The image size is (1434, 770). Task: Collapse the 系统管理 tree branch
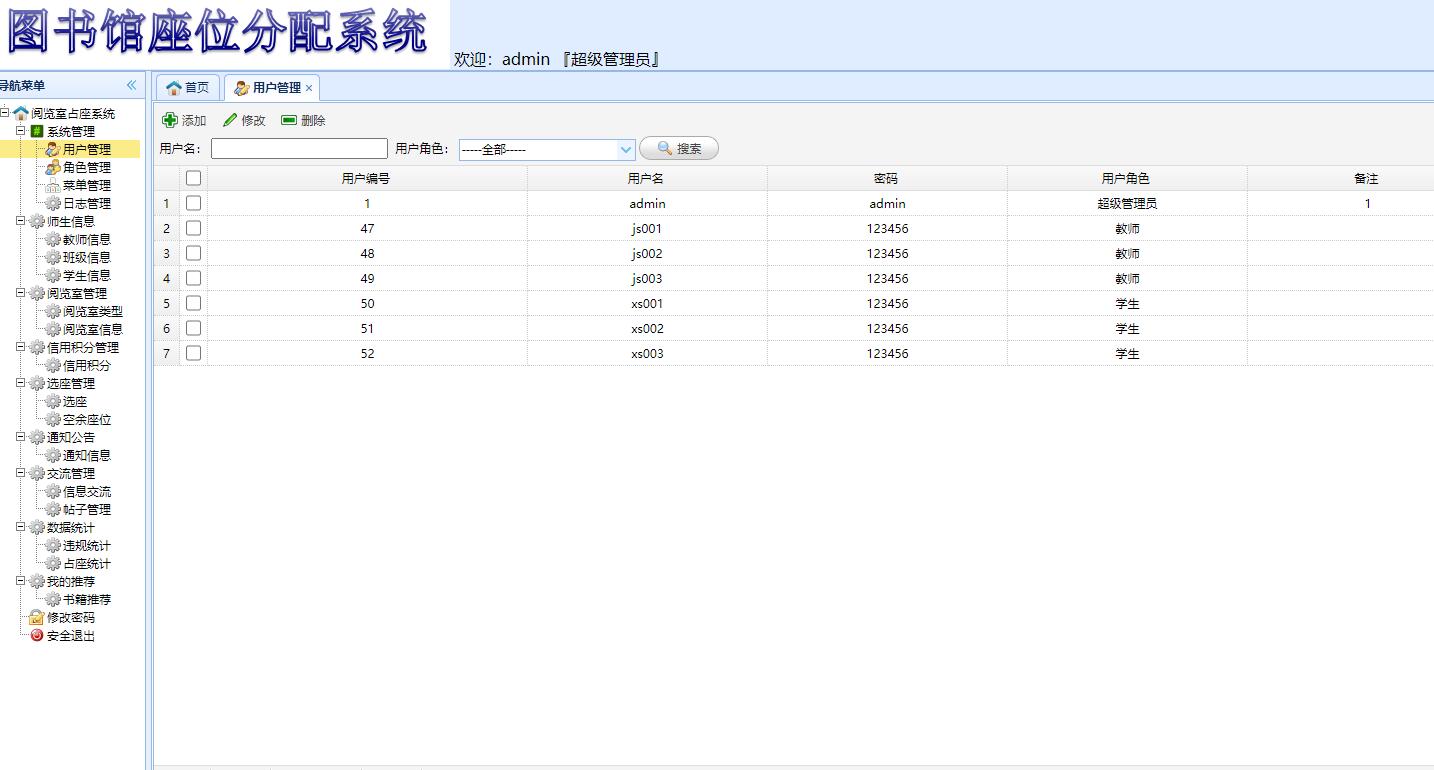tap(18, 130)
